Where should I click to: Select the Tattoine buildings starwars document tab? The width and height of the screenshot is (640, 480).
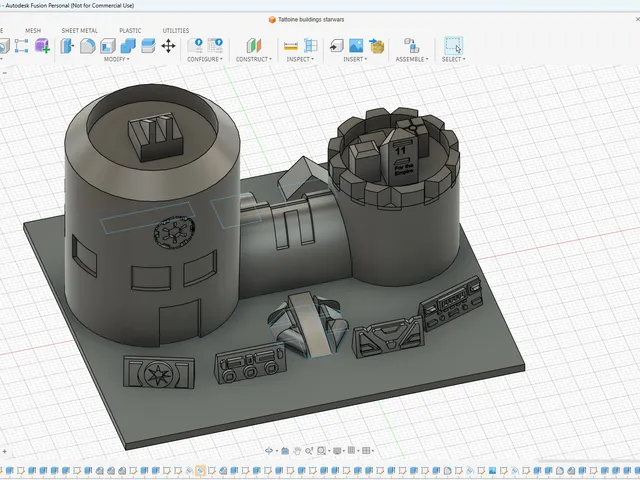point(307,20)
